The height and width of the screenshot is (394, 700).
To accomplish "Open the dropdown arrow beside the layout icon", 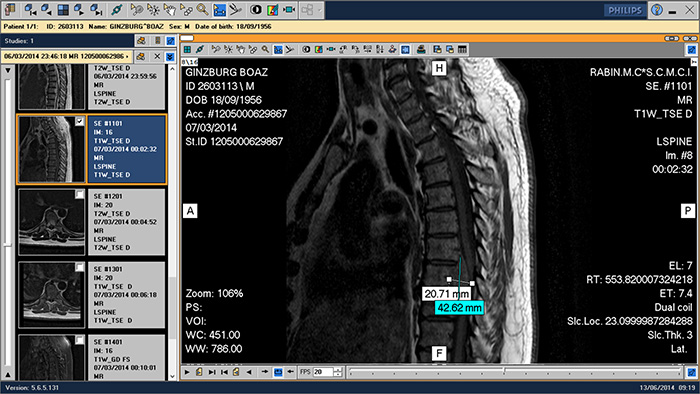I will (319, 10).
